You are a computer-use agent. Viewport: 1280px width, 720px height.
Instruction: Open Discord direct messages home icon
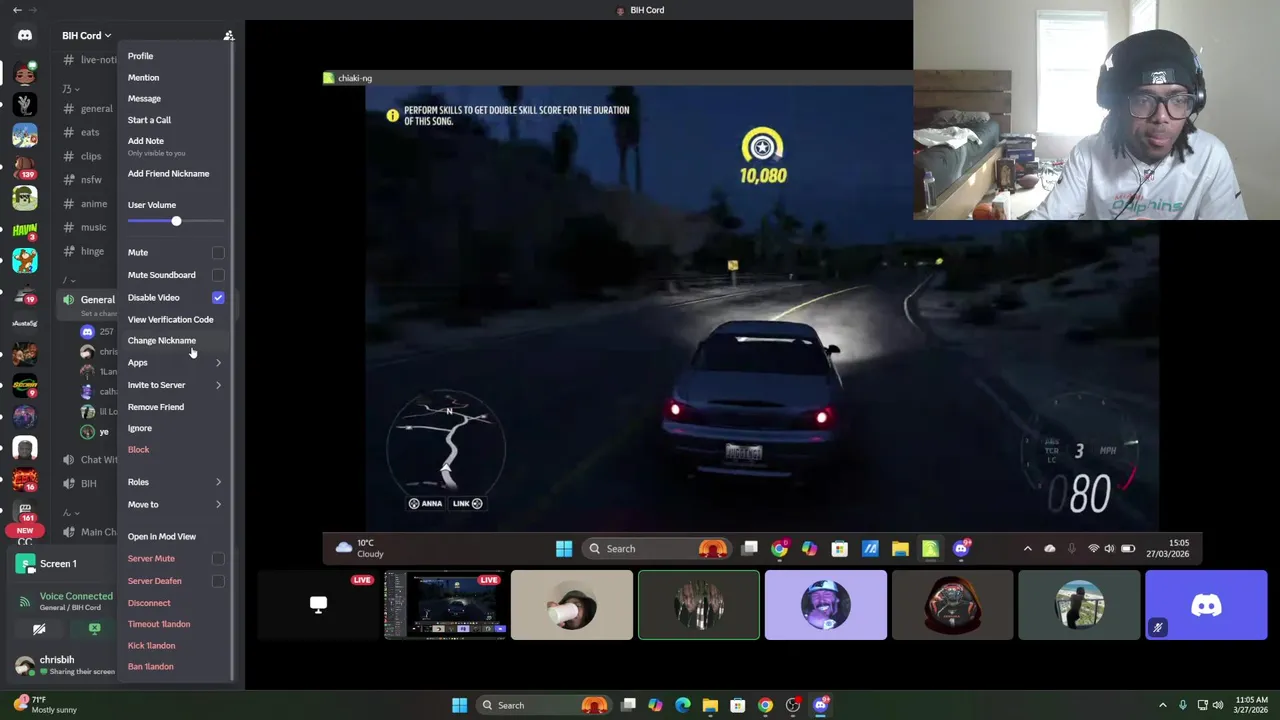pos(25,35)
